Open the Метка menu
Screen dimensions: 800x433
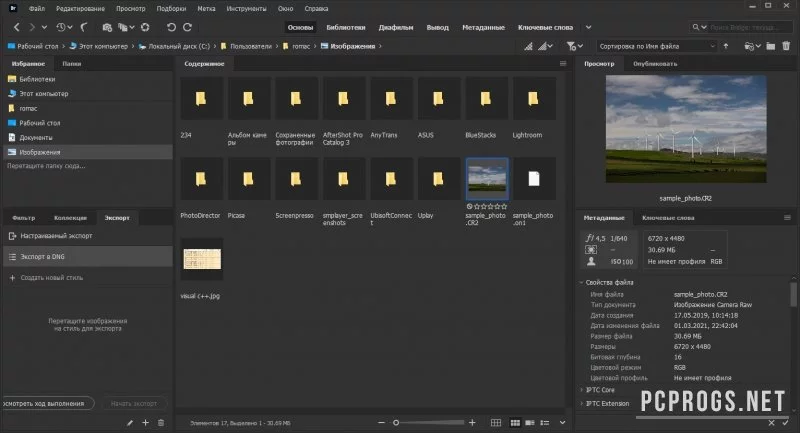206,9
